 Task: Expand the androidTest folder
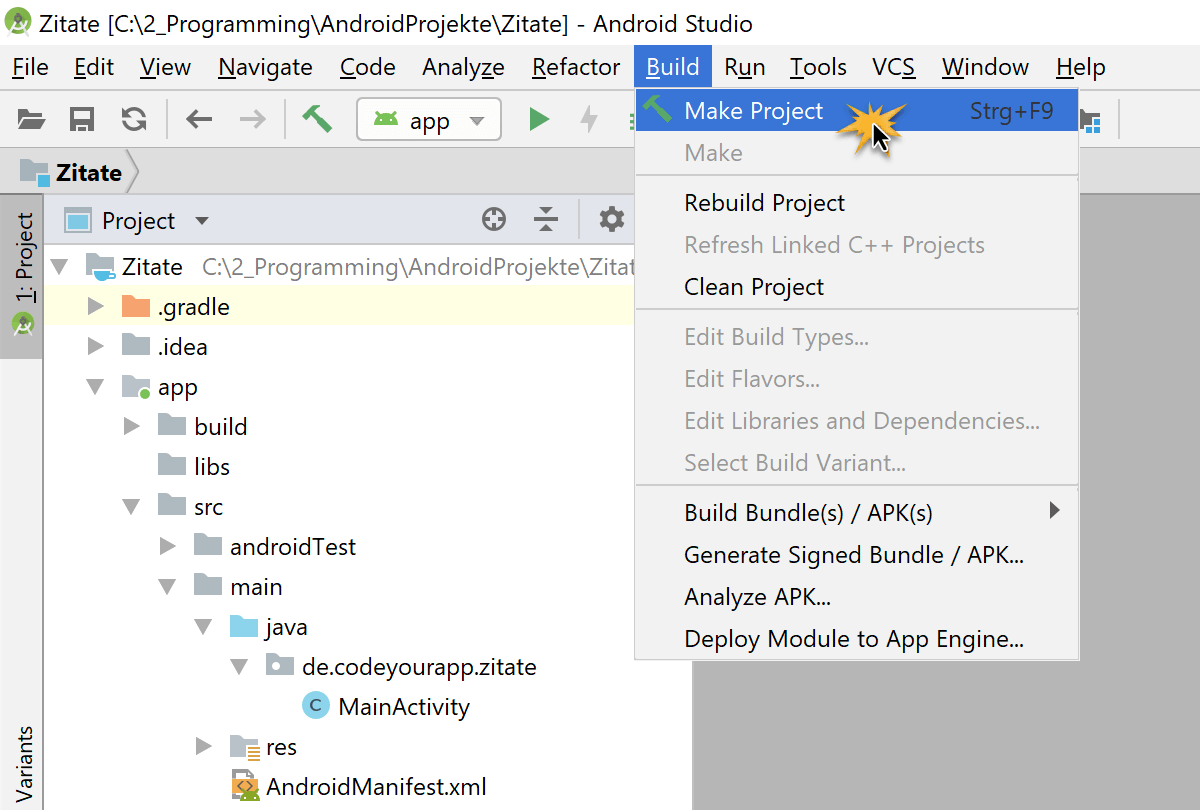(168, 547)
